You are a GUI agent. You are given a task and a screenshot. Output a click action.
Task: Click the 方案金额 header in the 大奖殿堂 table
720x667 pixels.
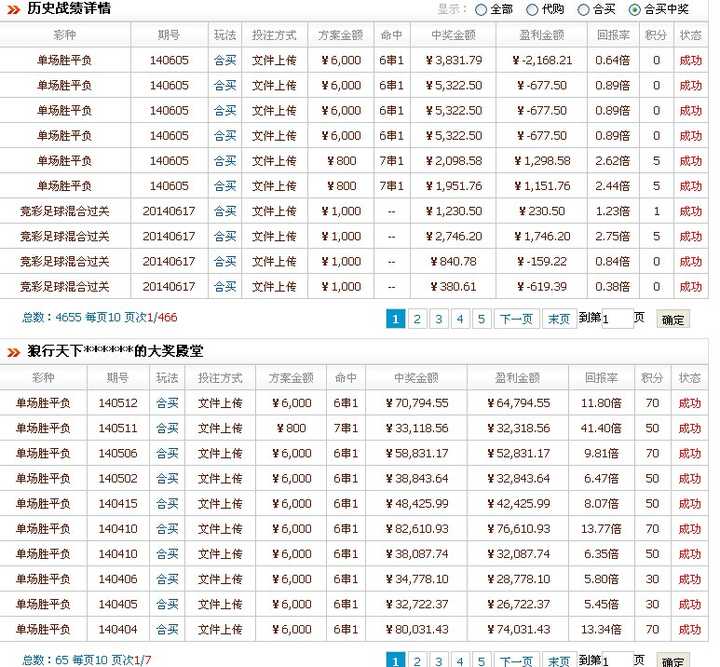pyautogui.click(x=291, y=378)
